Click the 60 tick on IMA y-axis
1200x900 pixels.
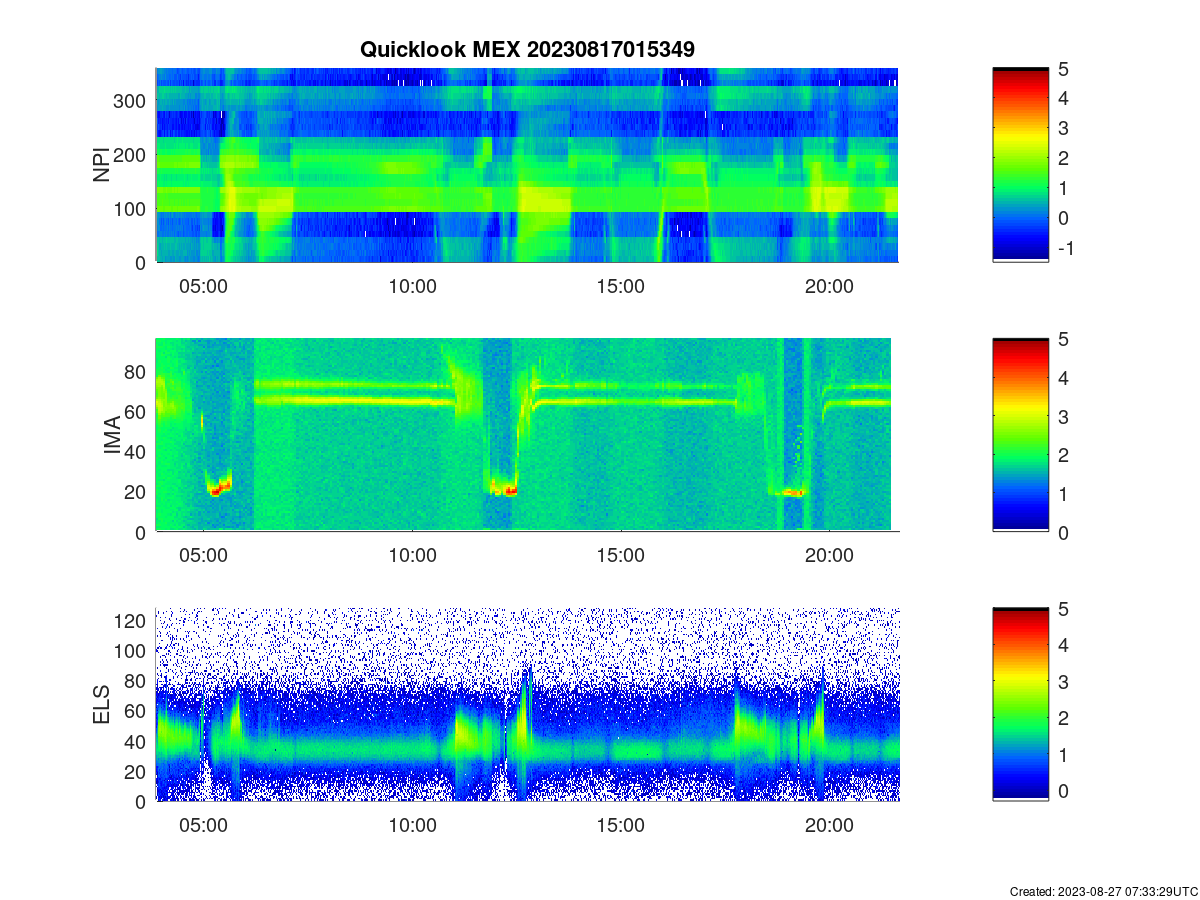pyautogui.click(x=137, y=411)
